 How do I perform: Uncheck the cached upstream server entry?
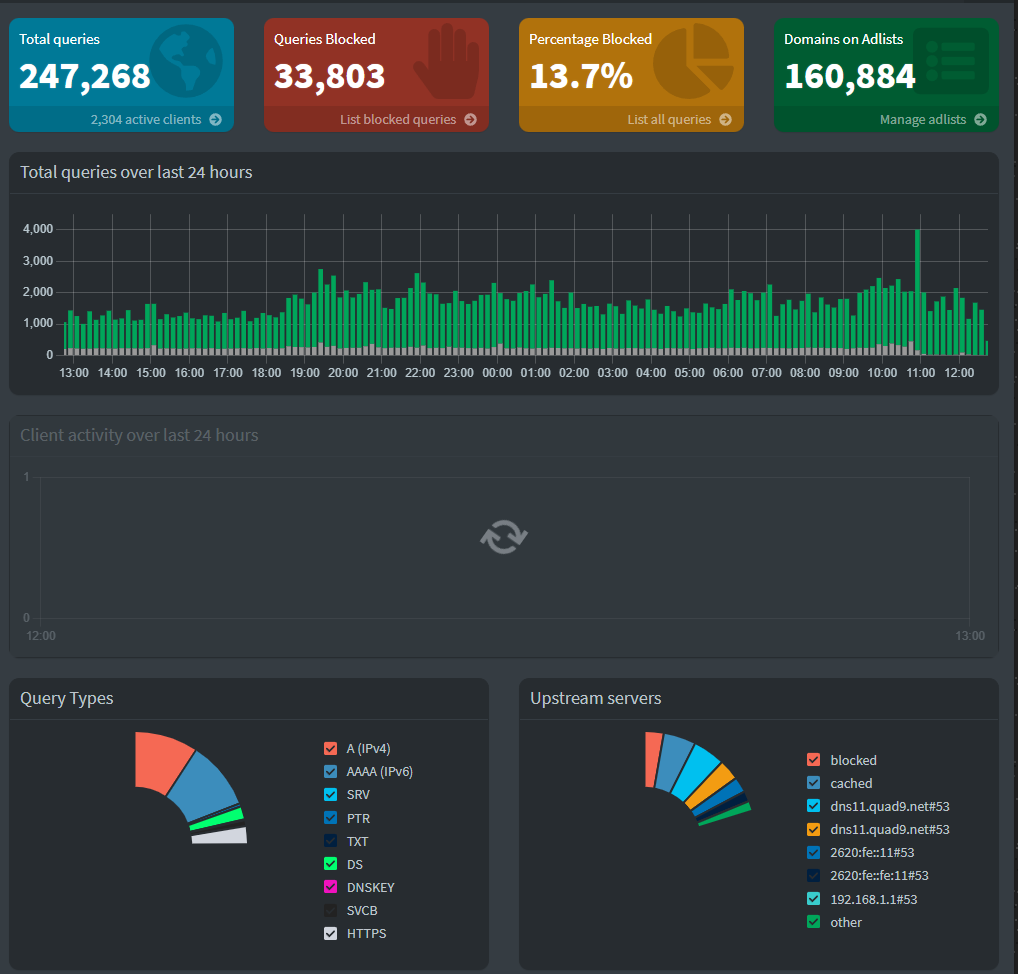(x=812, y=783)
